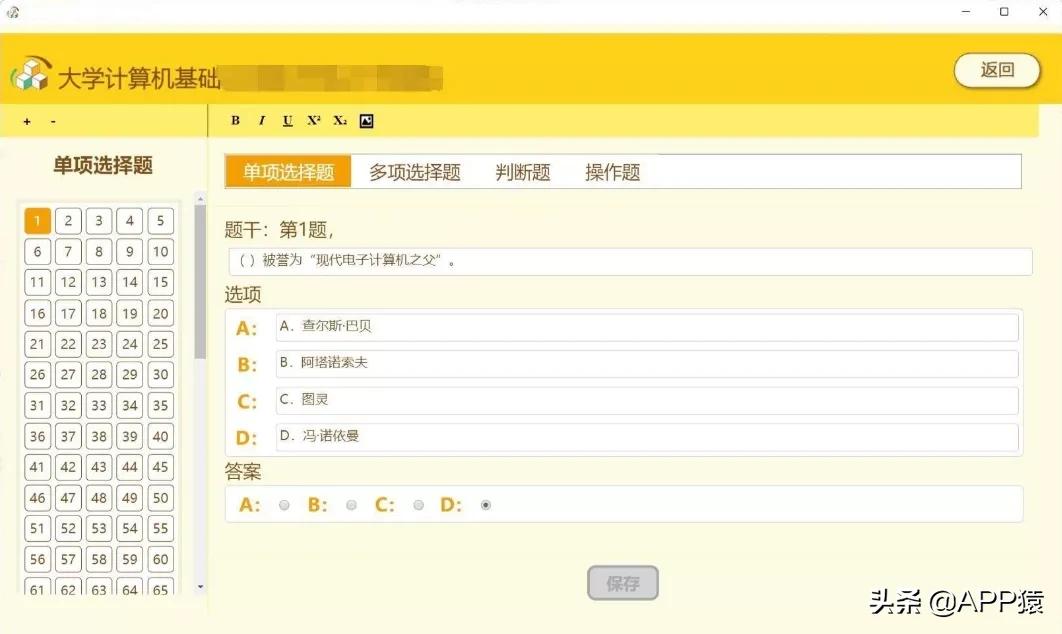The image size is (1062, 634).
Task: Go to question number 13
Action: (x=99, y=282)
